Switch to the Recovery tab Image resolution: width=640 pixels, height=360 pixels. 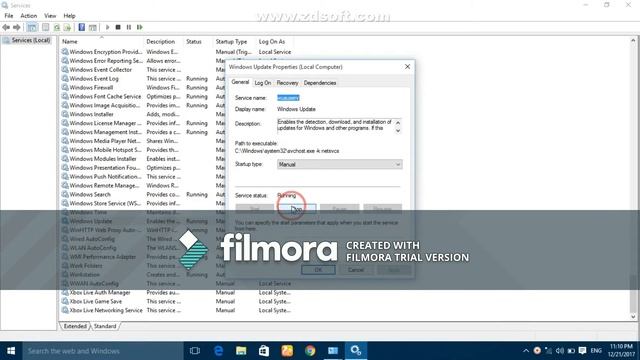coord(287,83)
